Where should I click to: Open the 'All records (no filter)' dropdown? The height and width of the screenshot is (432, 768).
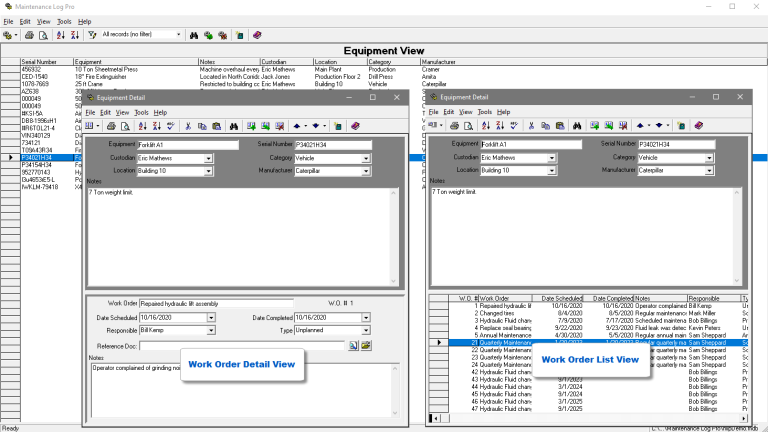(179, 35)
